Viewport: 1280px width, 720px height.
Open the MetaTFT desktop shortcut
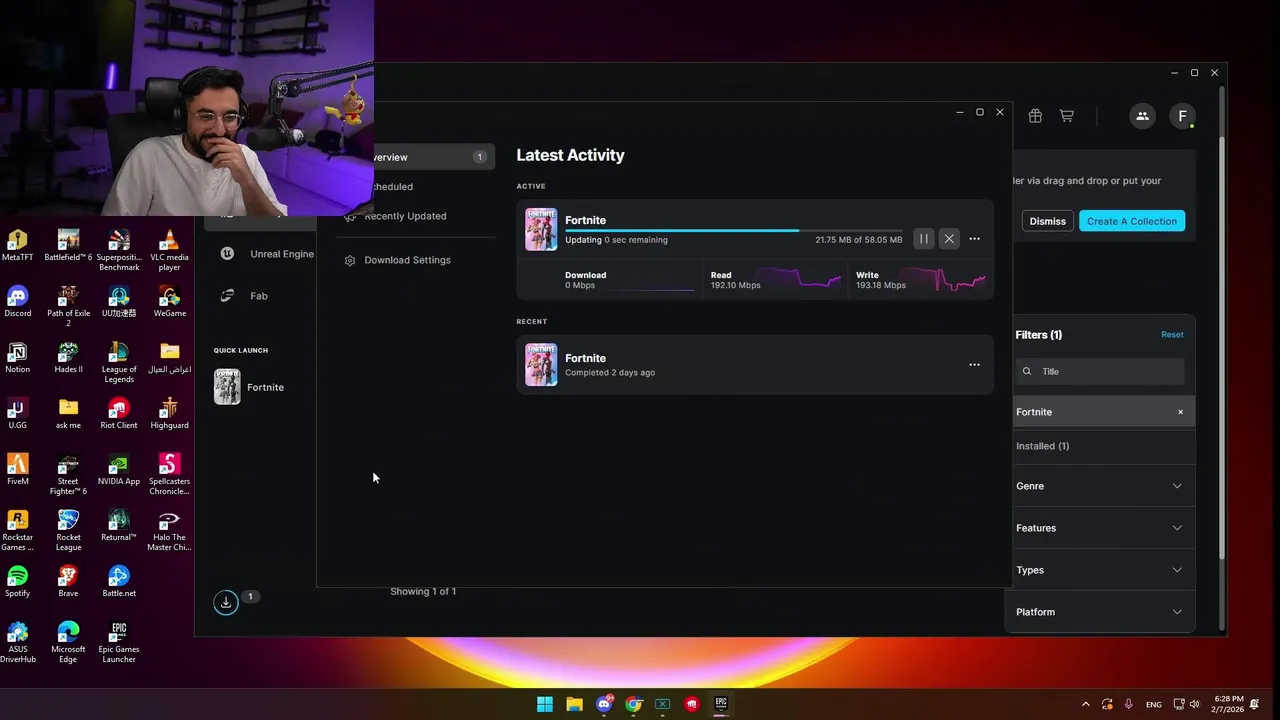(x=17, y=245)
